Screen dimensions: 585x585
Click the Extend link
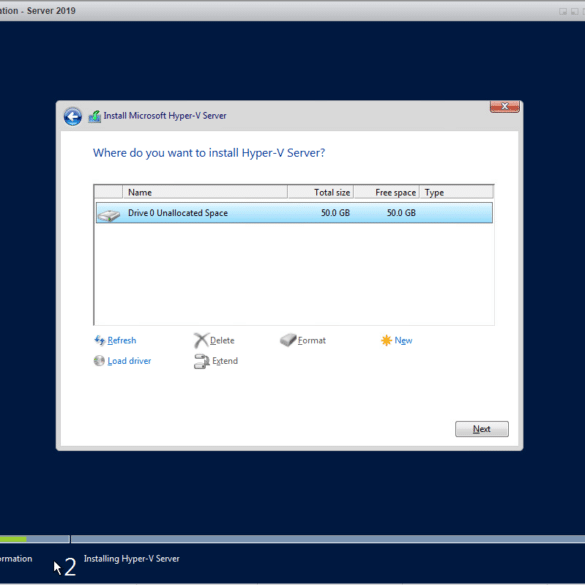pos(225,361)
